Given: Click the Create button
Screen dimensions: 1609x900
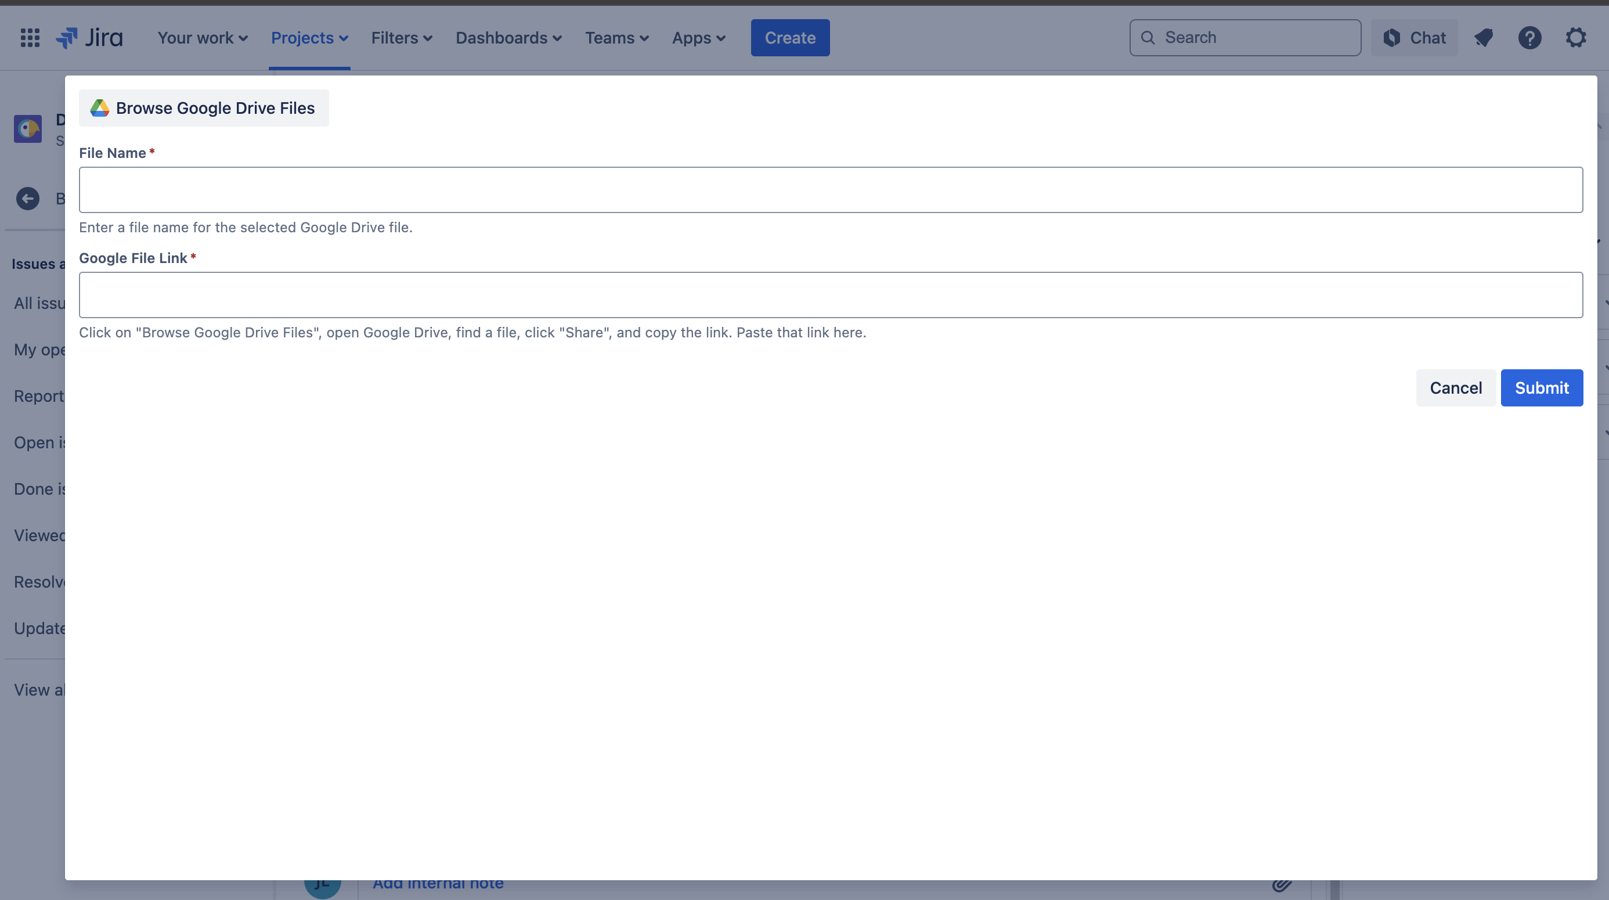Looking at the screenshot, I should pos(790,37).
